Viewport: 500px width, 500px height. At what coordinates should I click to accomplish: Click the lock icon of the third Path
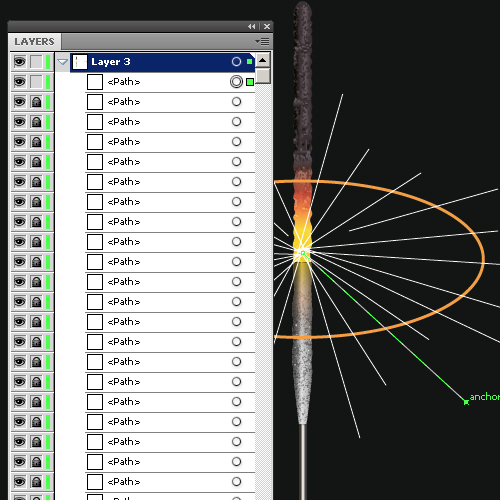(x=36, y=122)
